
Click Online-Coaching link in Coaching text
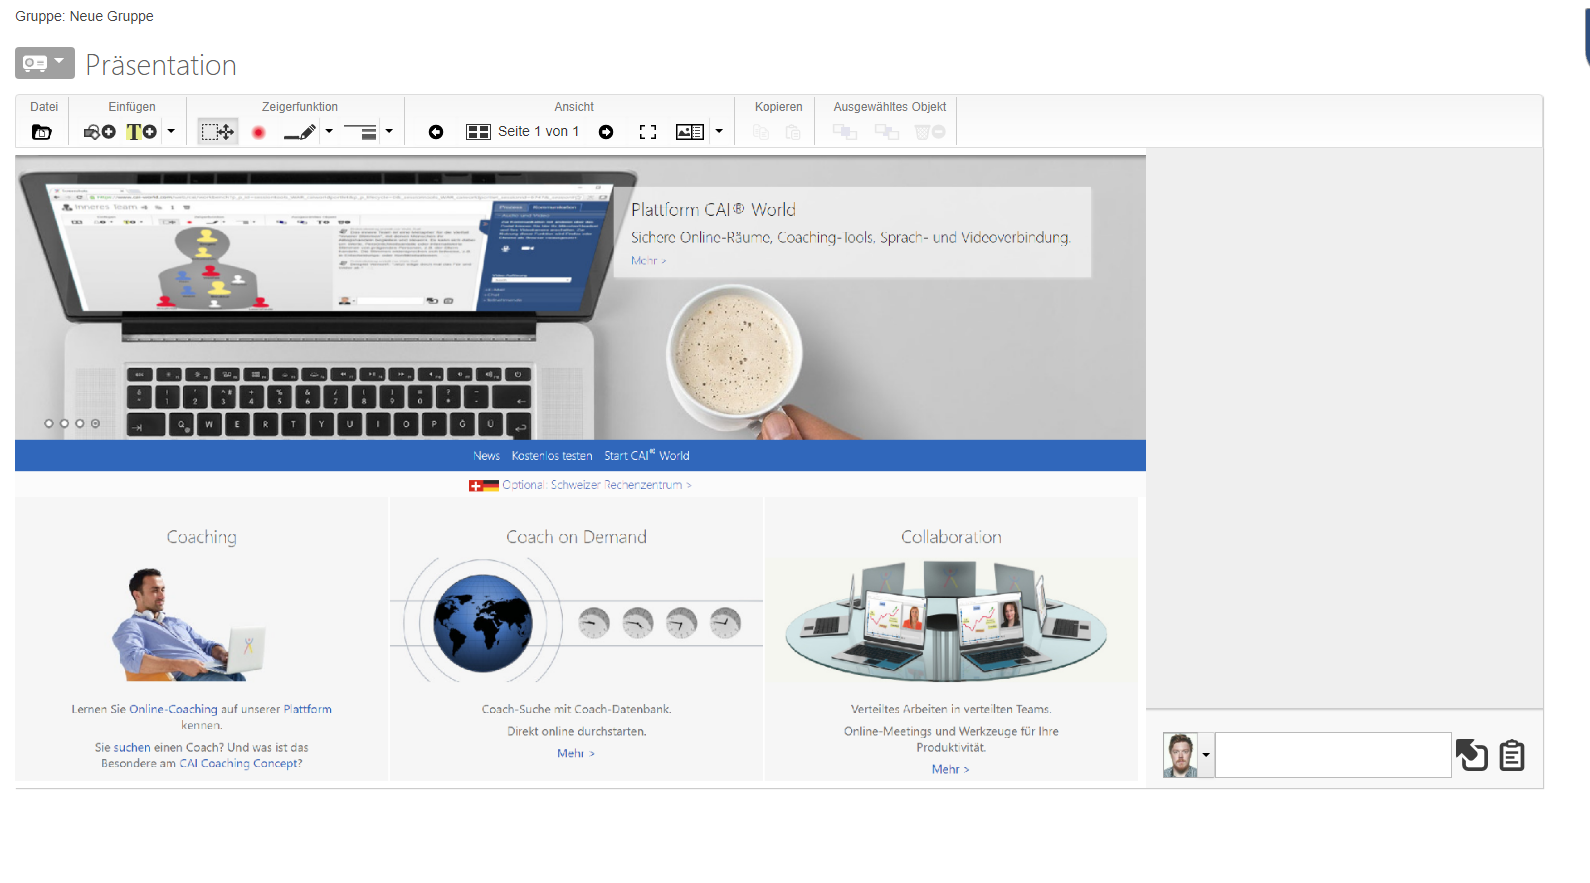[x=173, y=709]
